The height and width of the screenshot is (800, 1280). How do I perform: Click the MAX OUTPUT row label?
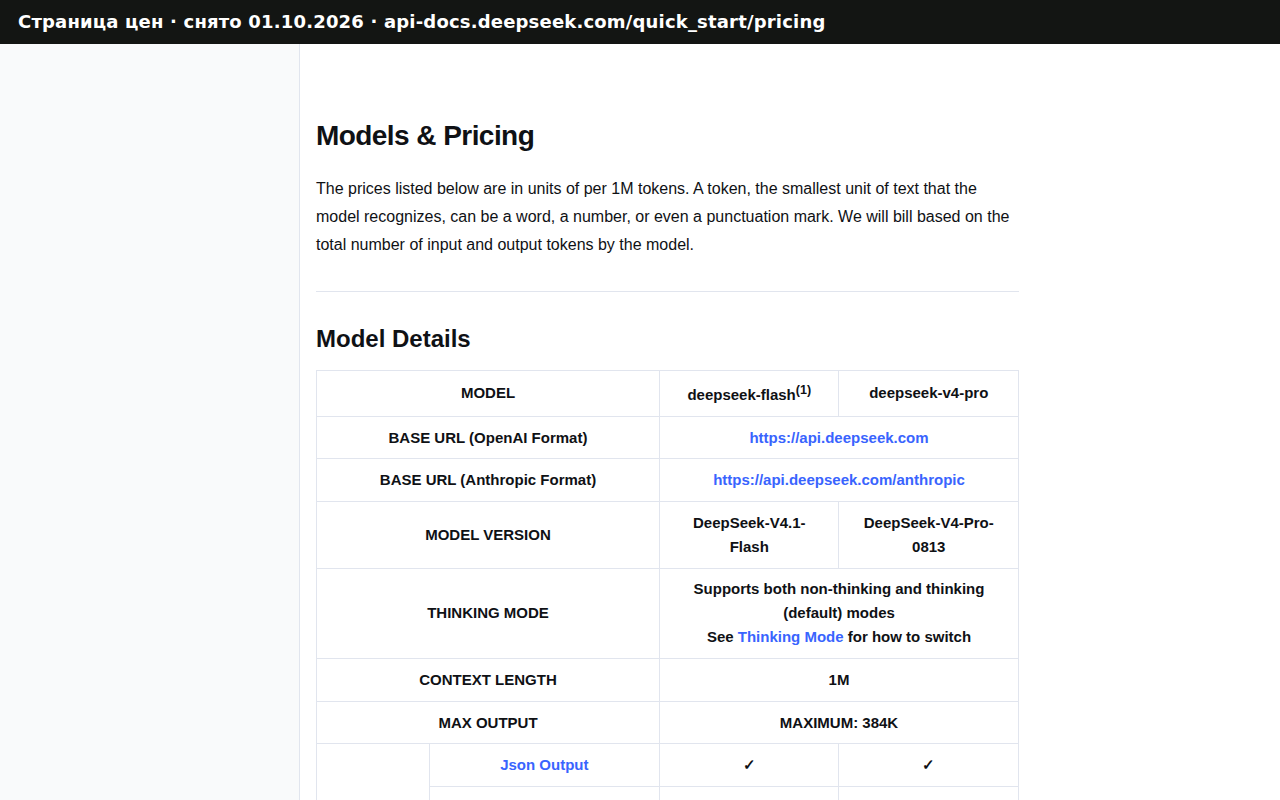[488, 723]
